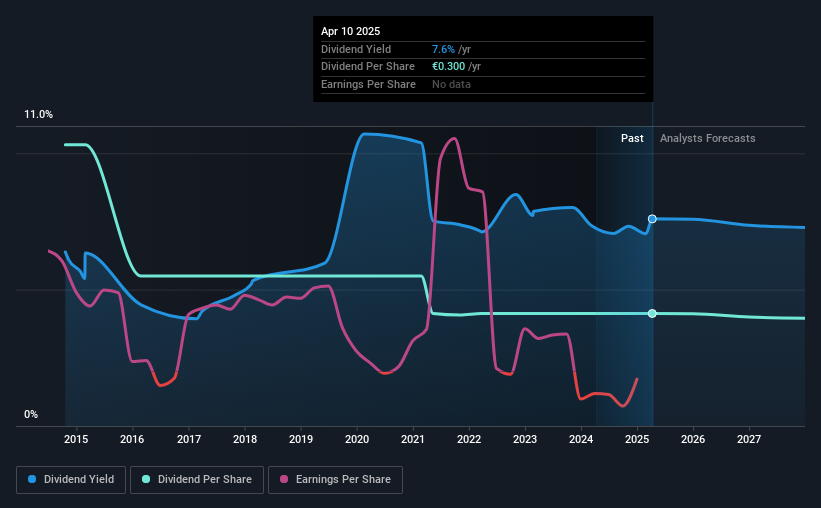This screenshot has height=508, width=821.
Task: Click the blue Dividend Yield legend dot
Action: [x=32, y=479]
